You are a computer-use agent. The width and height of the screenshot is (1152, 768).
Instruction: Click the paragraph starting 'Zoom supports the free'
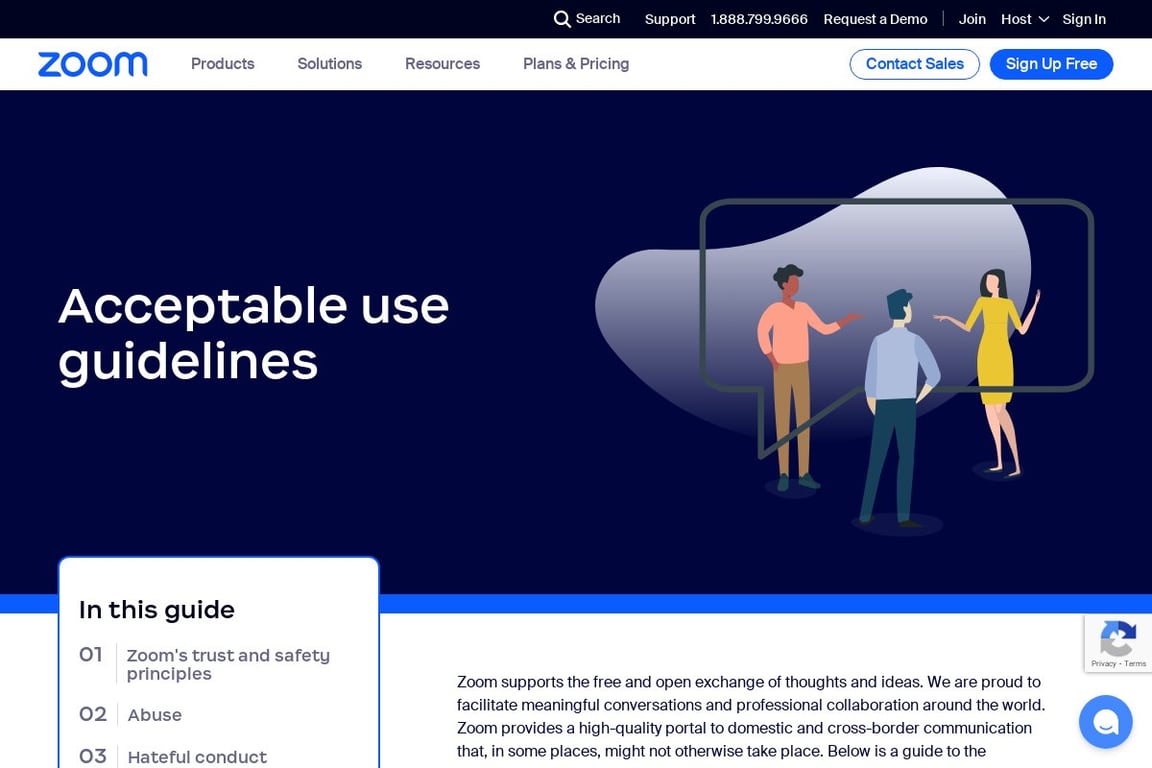(x=750, y=717)
